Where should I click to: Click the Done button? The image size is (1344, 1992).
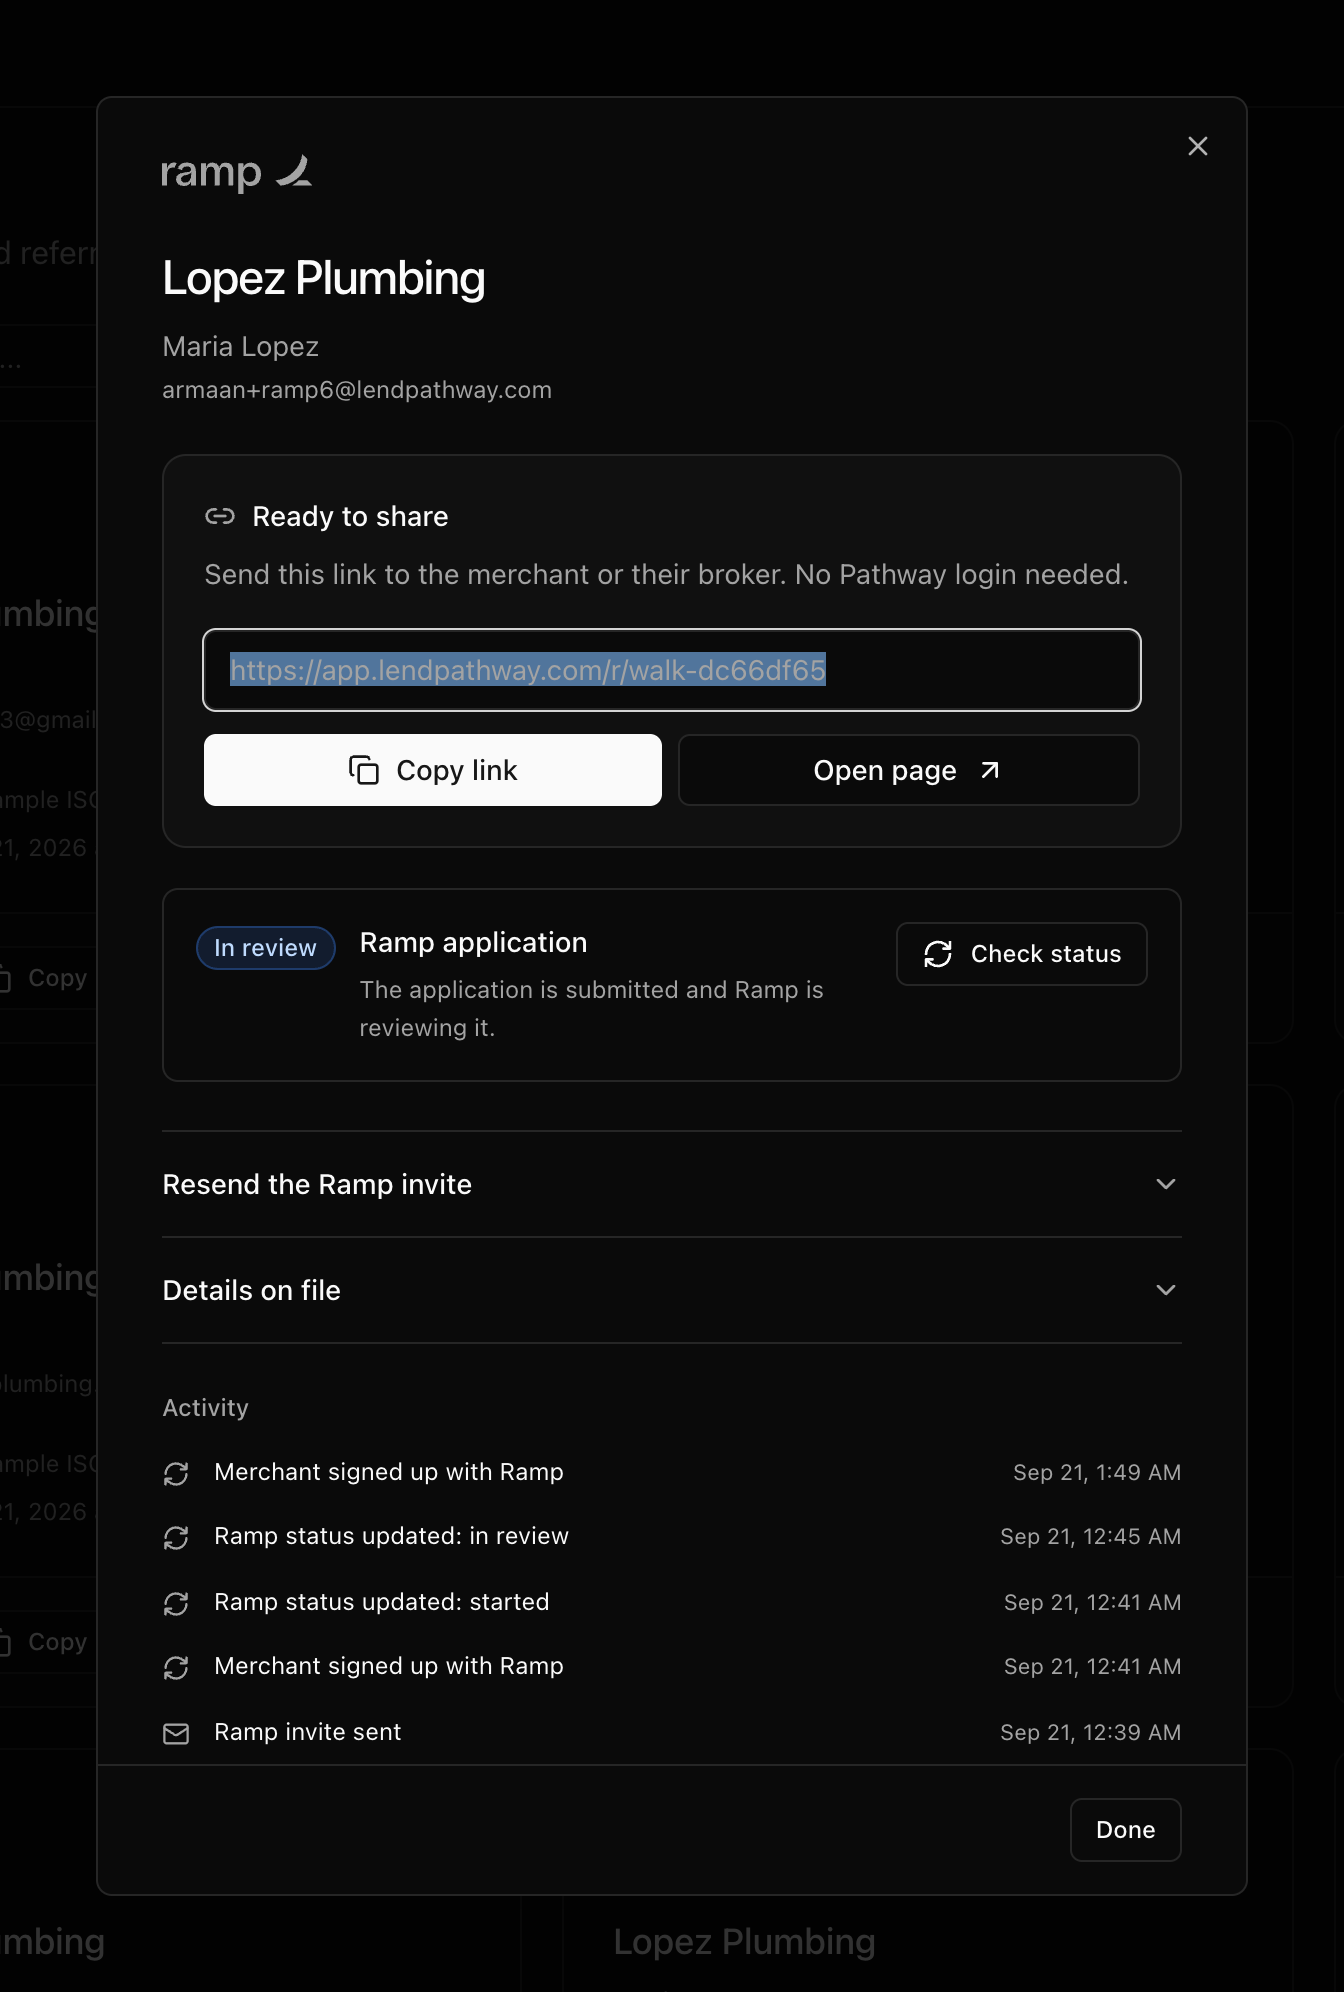click(x=1125, y=1829)
